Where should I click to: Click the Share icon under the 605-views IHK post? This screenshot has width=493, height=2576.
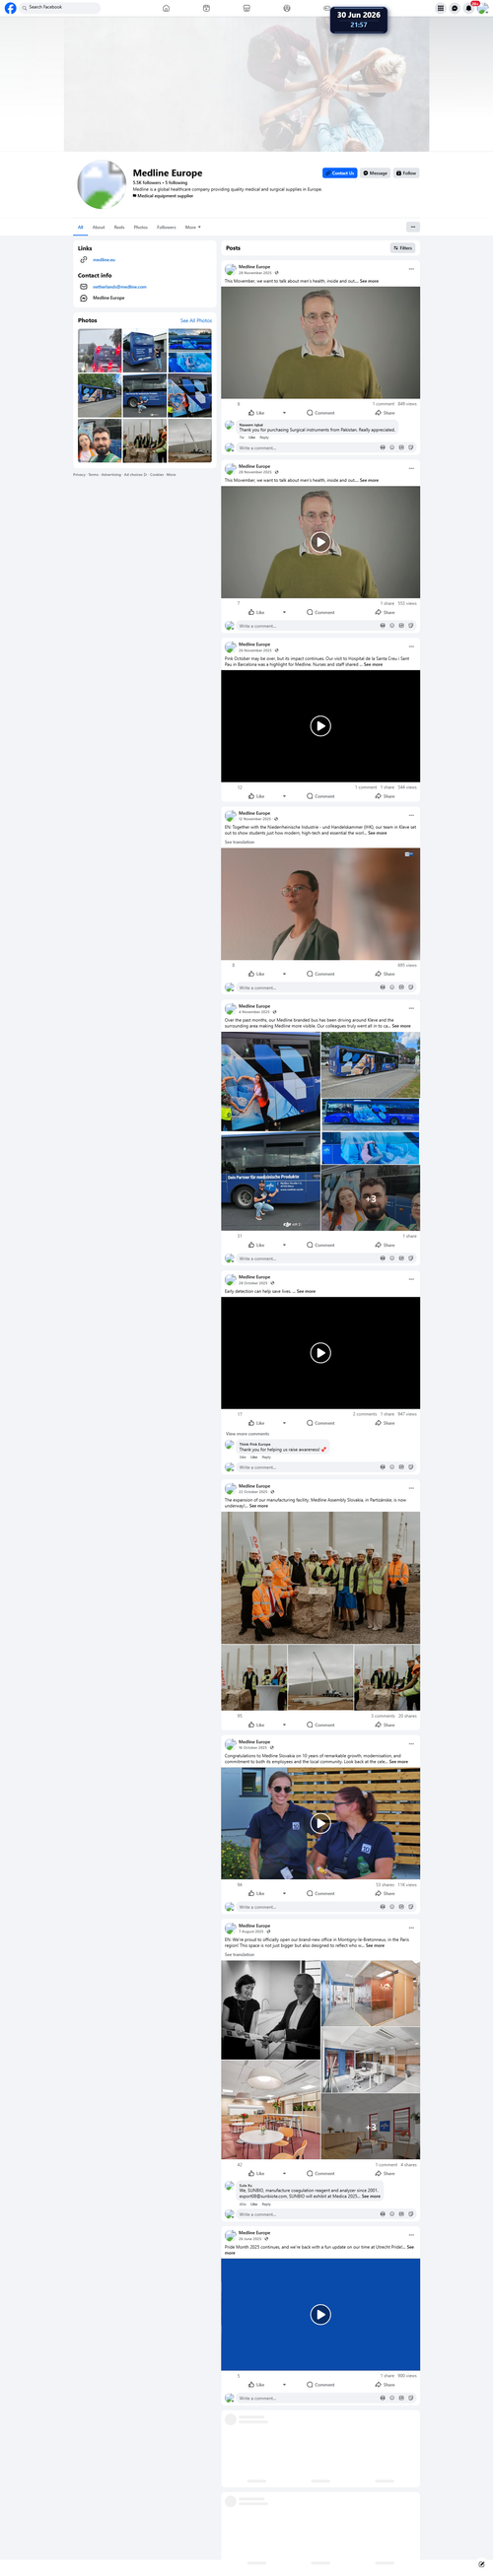(378, 973)
